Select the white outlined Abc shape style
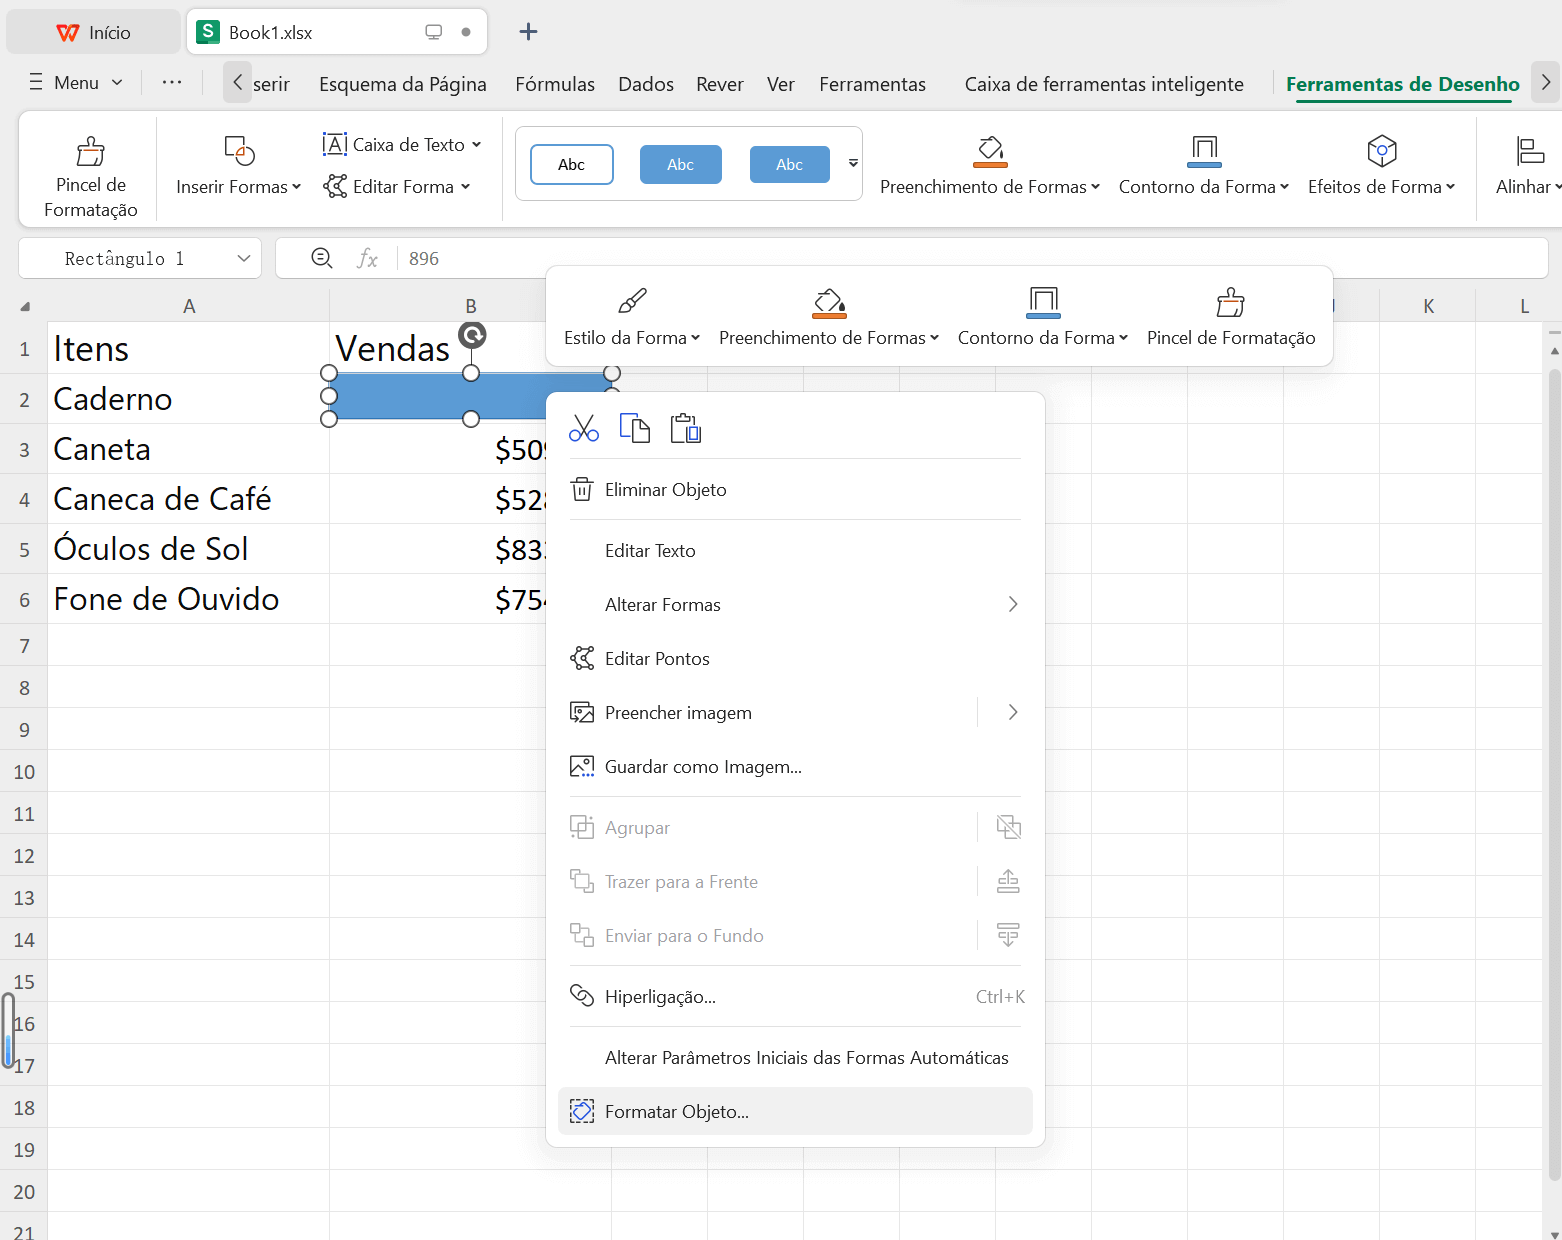Viewport: 1562px width, 1240px height. click(572, 165)
